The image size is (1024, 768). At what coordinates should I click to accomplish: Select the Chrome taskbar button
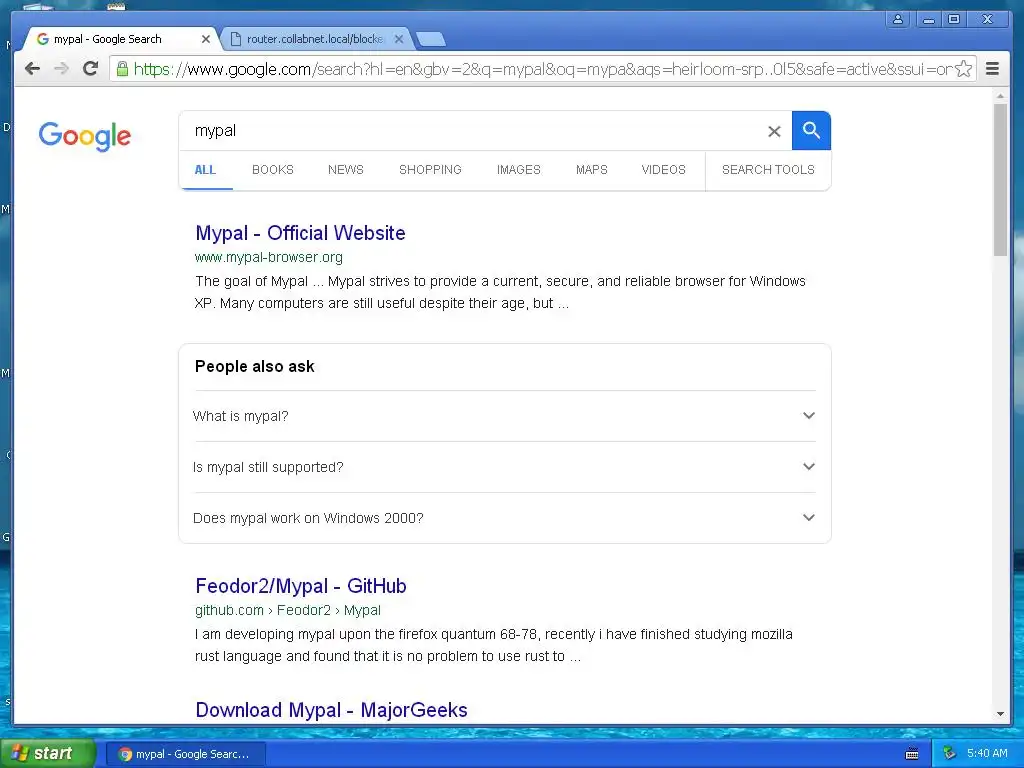pos(185,754)
